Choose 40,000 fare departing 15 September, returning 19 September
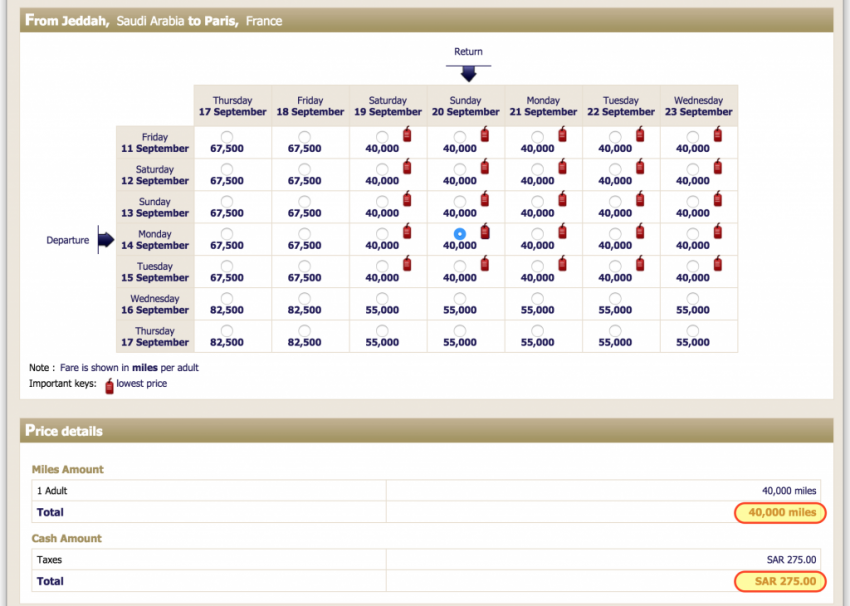Image resolution: width=850 pixels, height=606 pixels. [382, 266]
